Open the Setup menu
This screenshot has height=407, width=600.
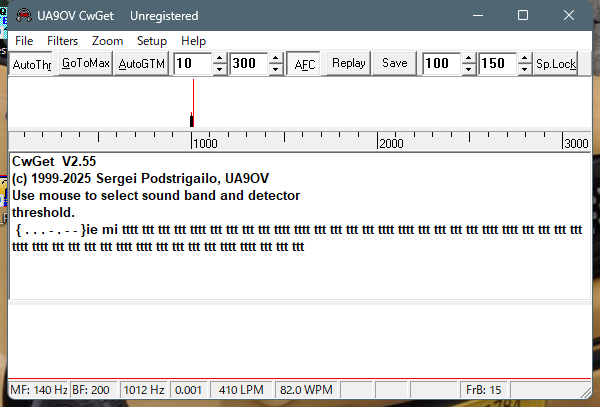pos(152,41)
